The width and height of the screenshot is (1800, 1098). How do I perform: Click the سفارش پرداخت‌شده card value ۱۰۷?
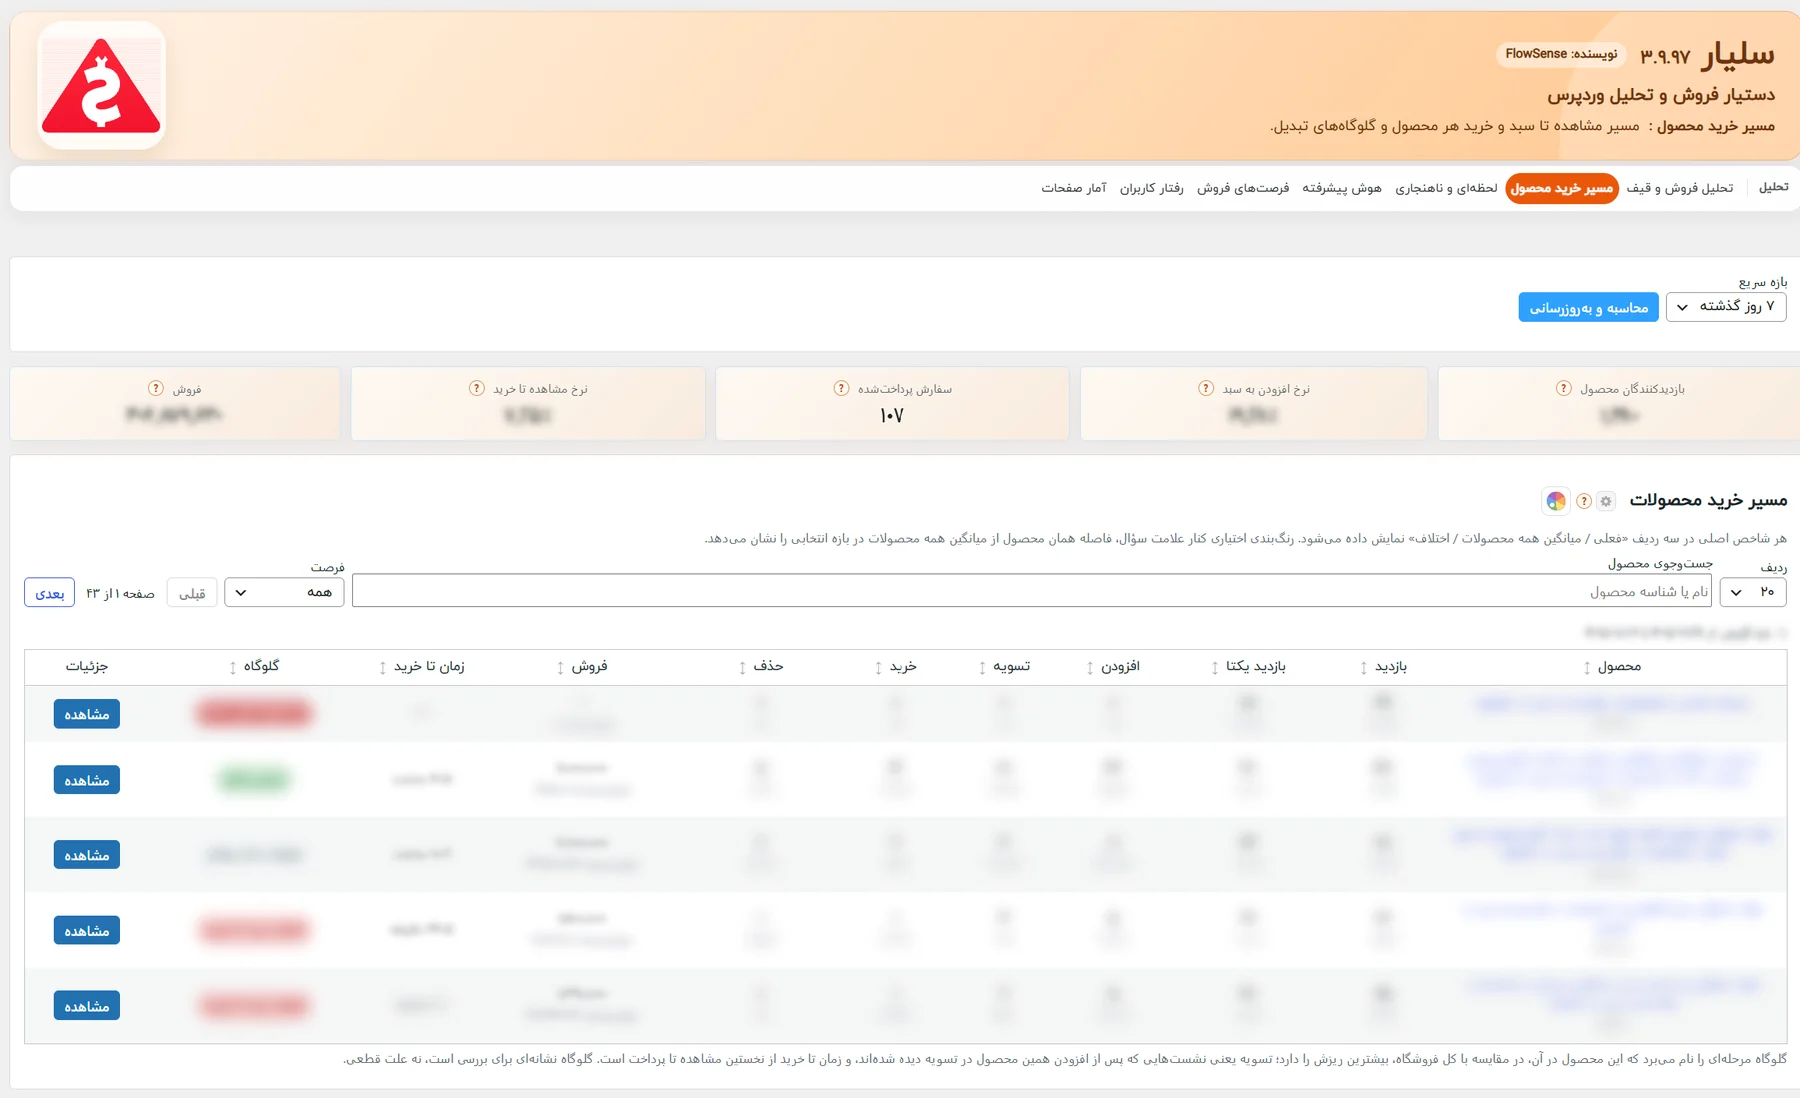coord(891,415)
